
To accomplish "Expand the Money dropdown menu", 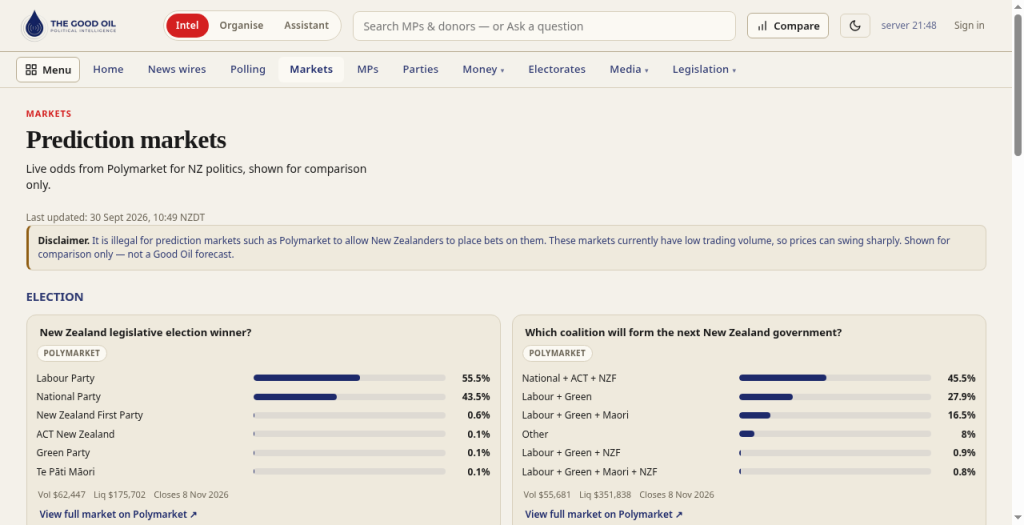I will tap(483, 69).
